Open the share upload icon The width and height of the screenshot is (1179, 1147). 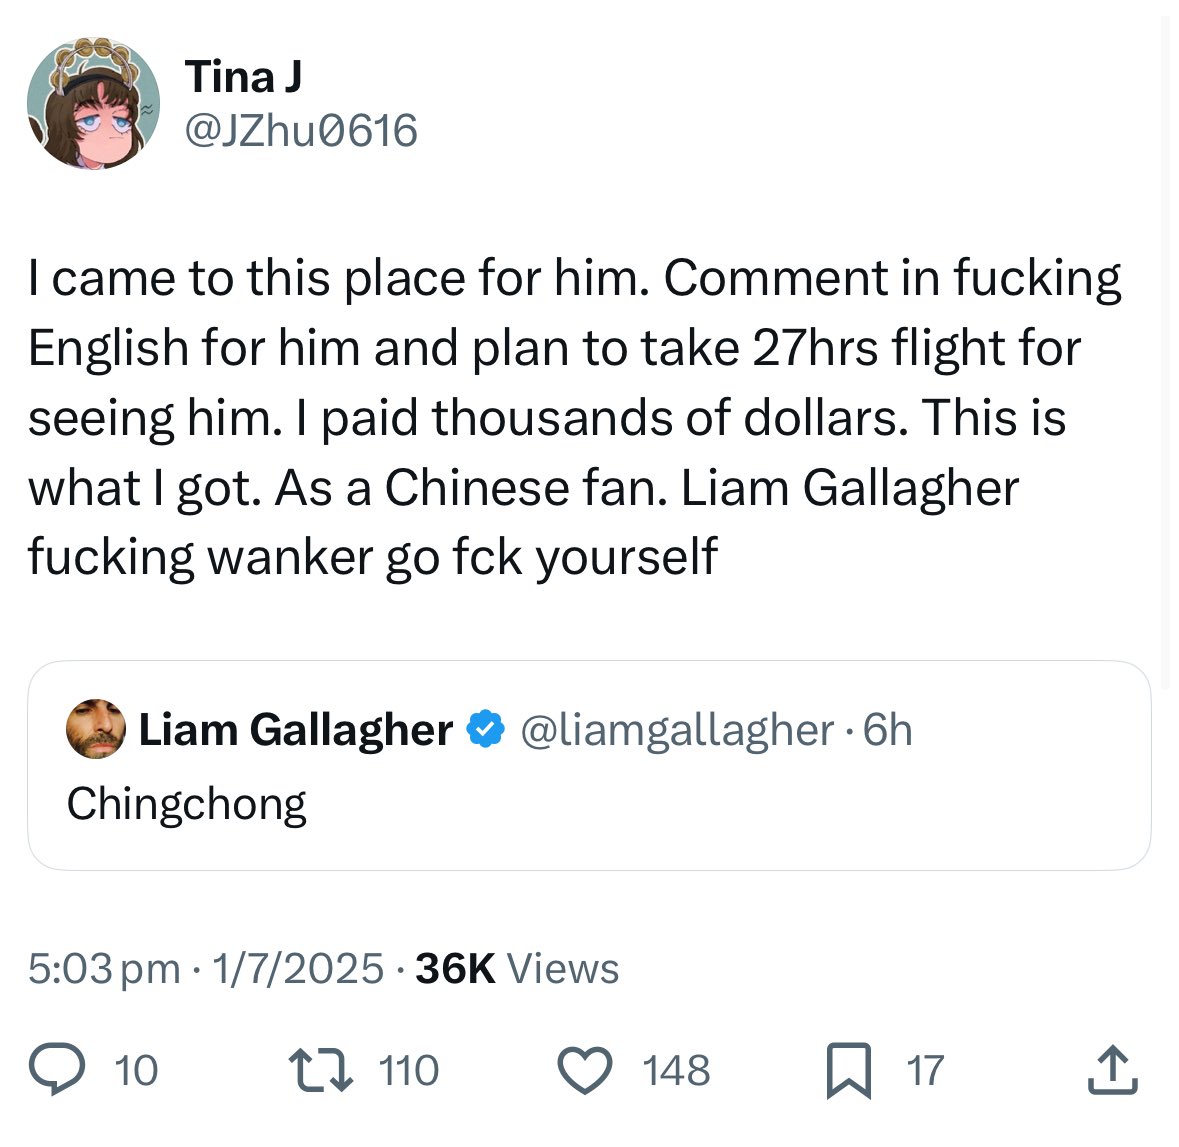pos(1113,1070)
